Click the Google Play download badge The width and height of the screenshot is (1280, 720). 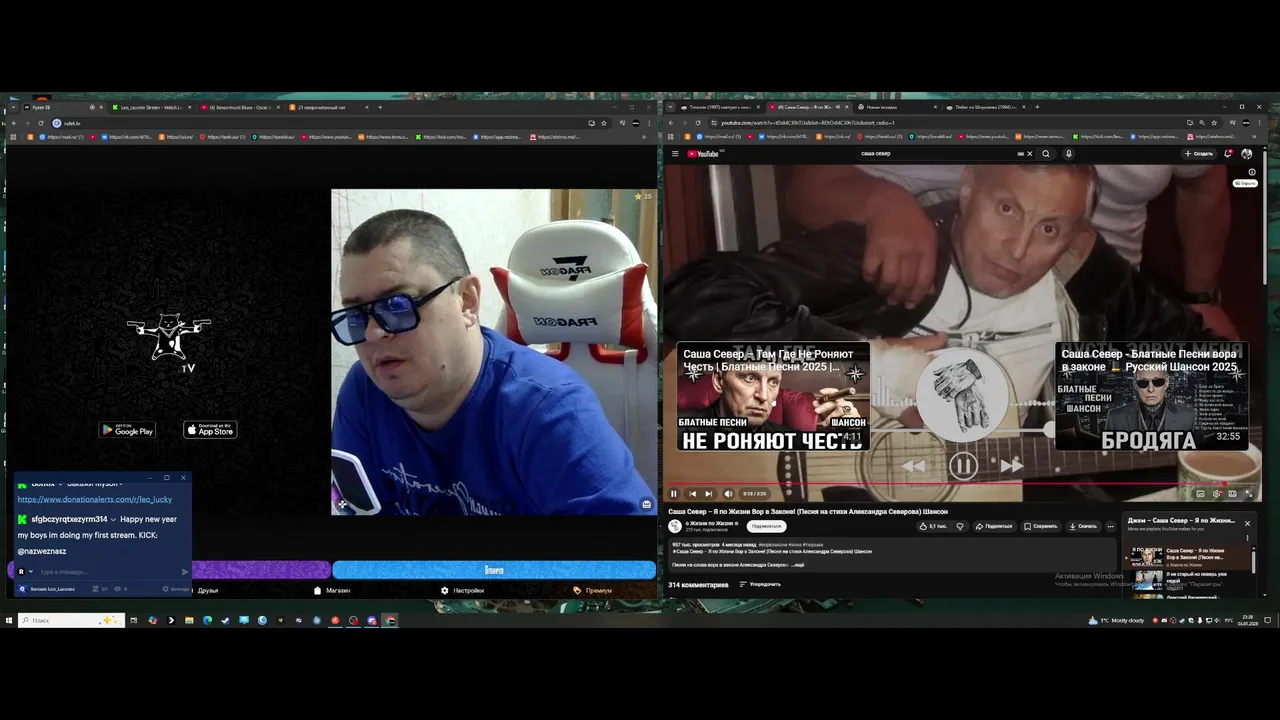pos(127,430)
